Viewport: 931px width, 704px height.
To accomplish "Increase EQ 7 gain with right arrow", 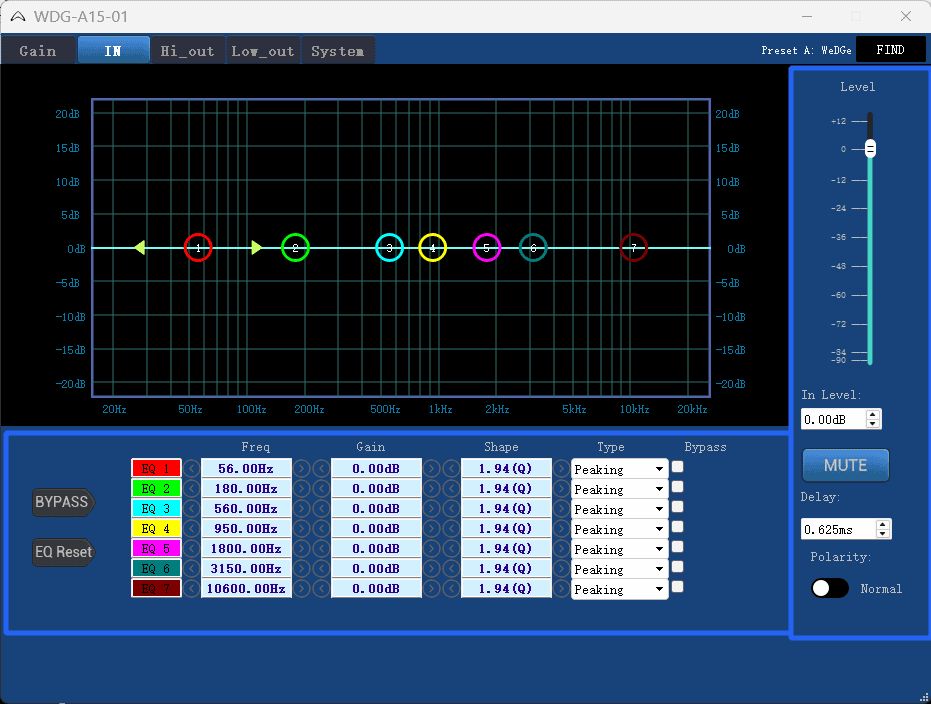I will pyautogui.click(x=432, y=589).
